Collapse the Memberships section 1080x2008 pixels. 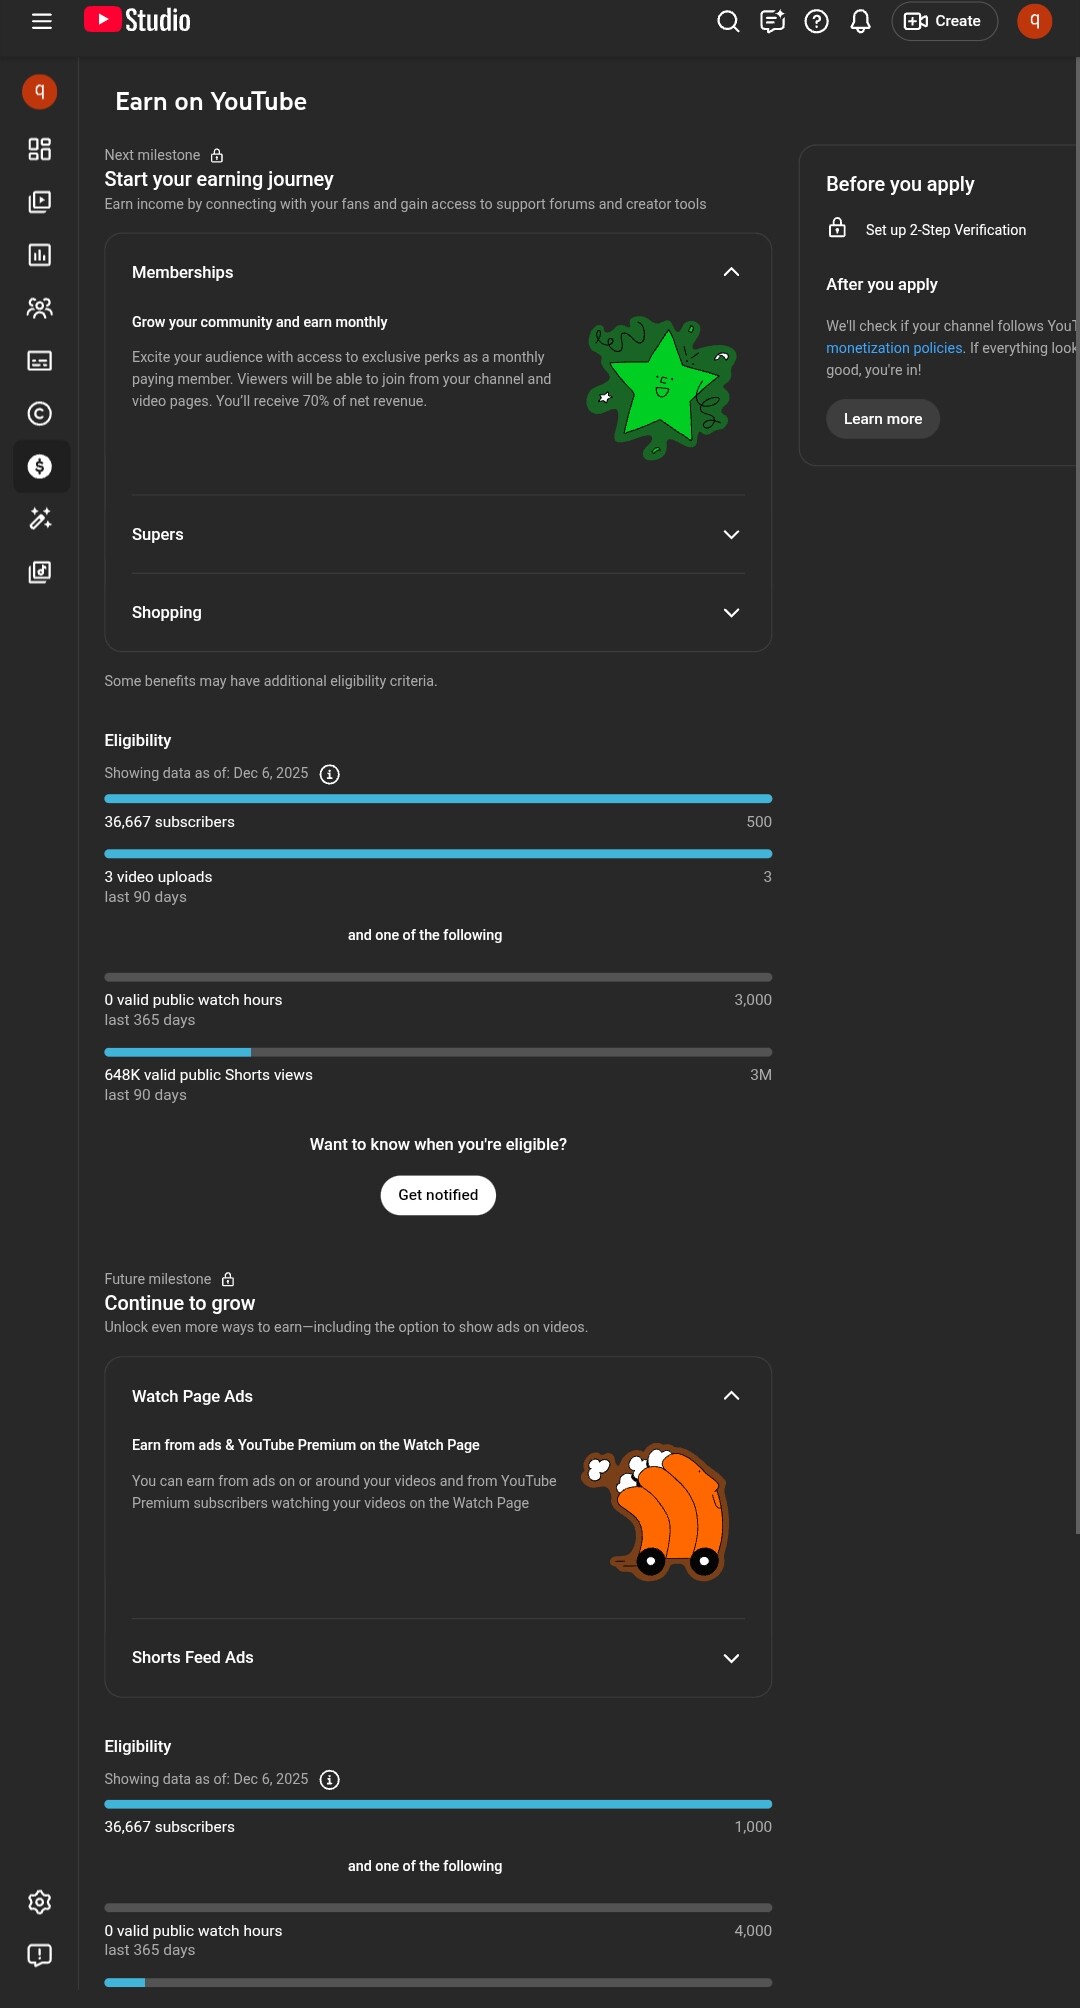pyautogui.click(x=731, y=272)
